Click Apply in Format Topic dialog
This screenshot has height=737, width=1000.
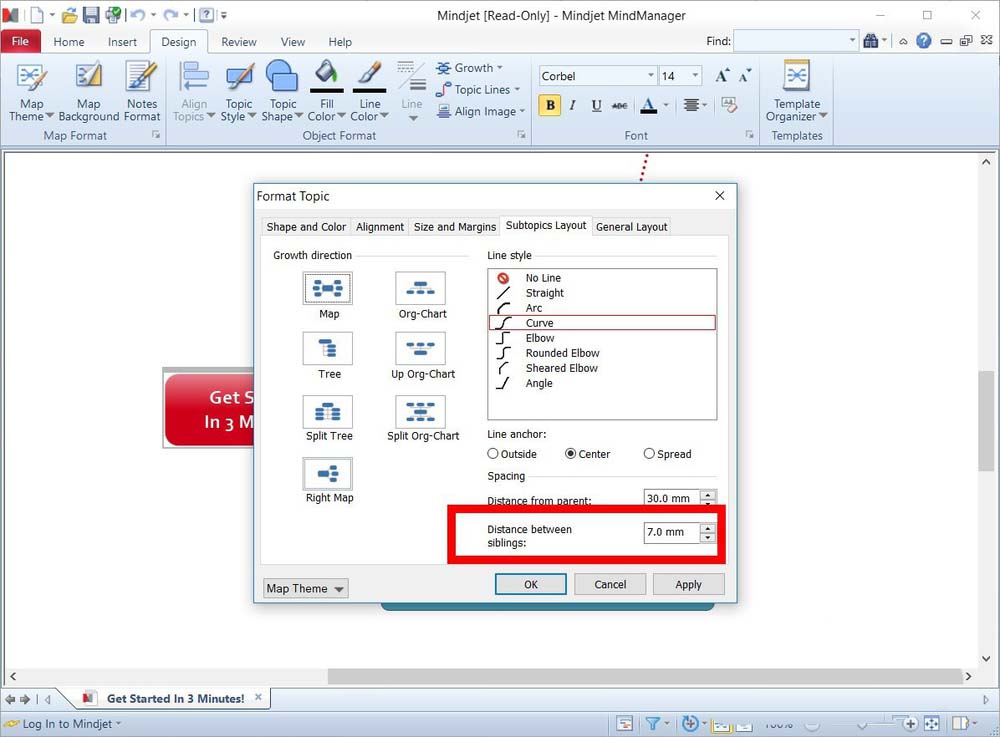pos(688,584)
